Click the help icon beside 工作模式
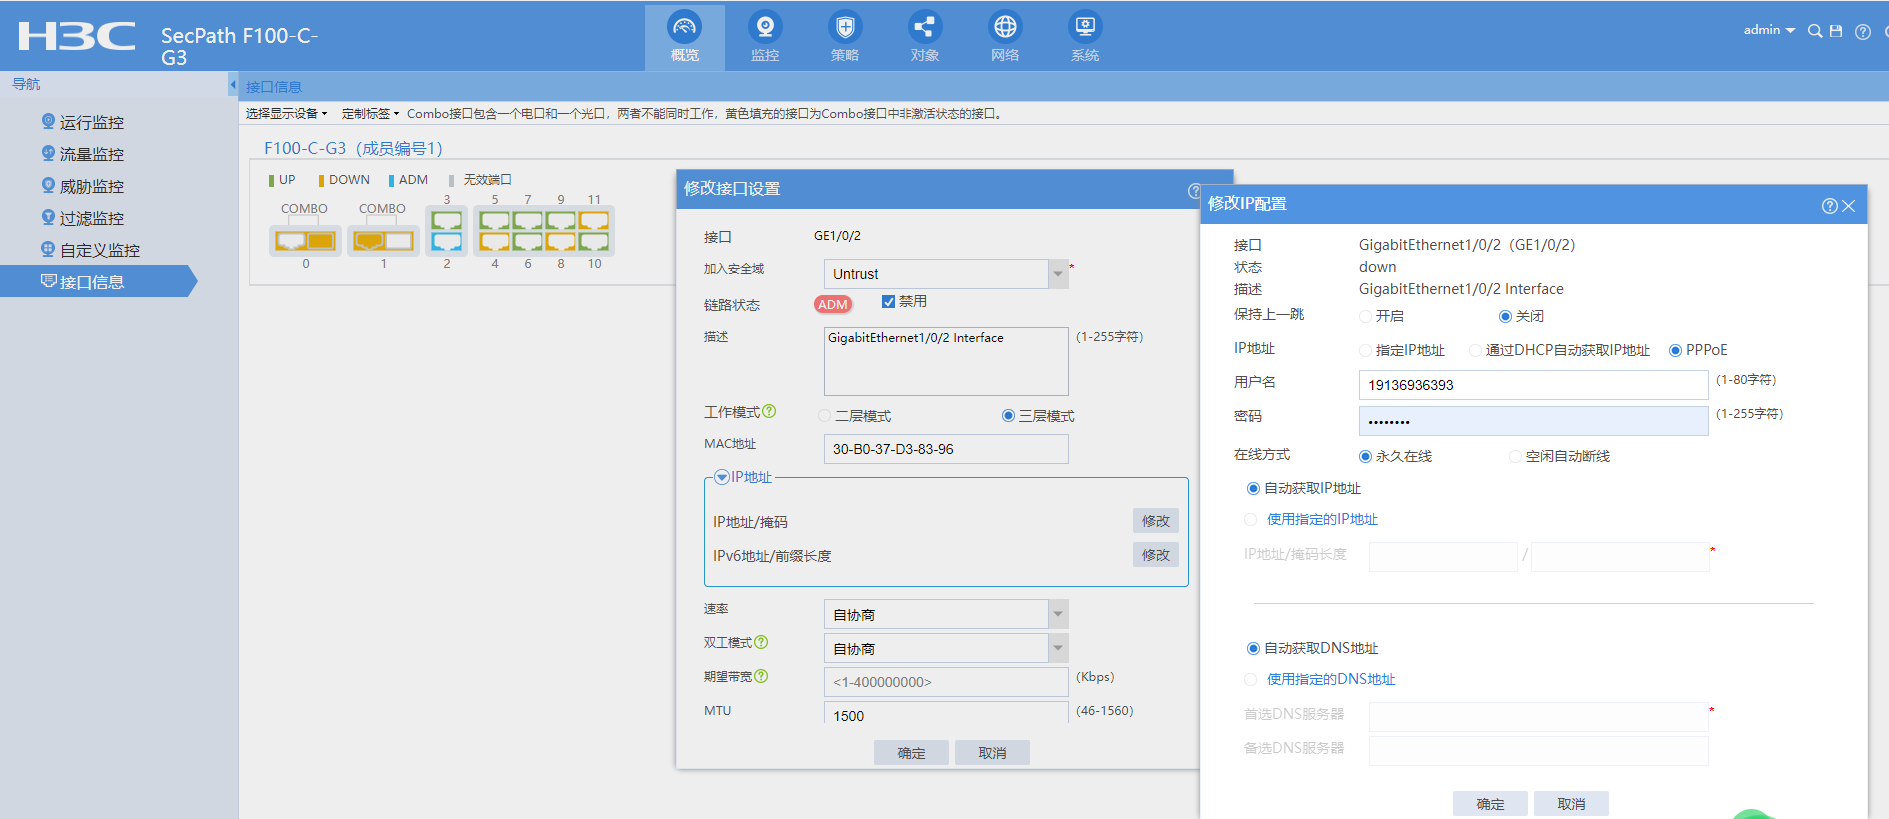 pos(769,411)
